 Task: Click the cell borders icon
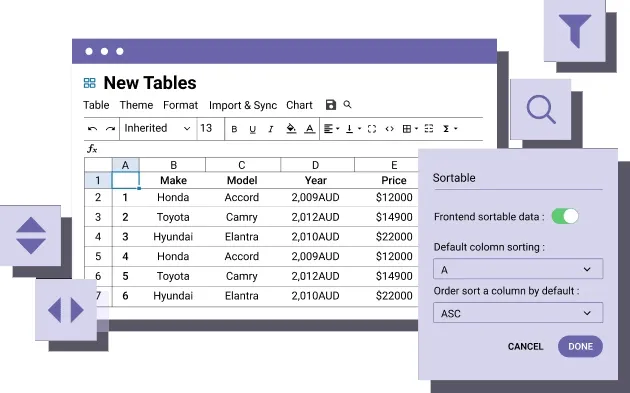coord(407,129)
